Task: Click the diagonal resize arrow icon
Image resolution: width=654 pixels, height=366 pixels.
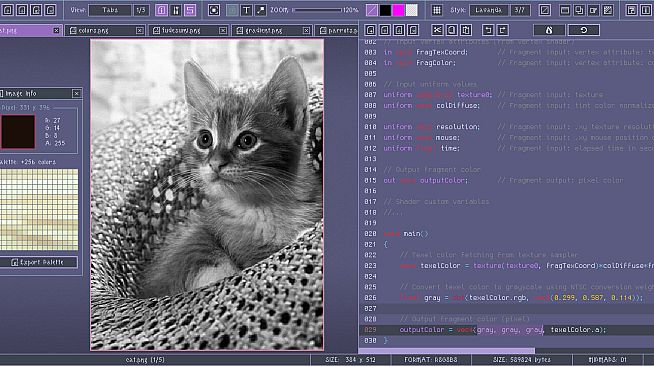Action: [x=260, y=10]
